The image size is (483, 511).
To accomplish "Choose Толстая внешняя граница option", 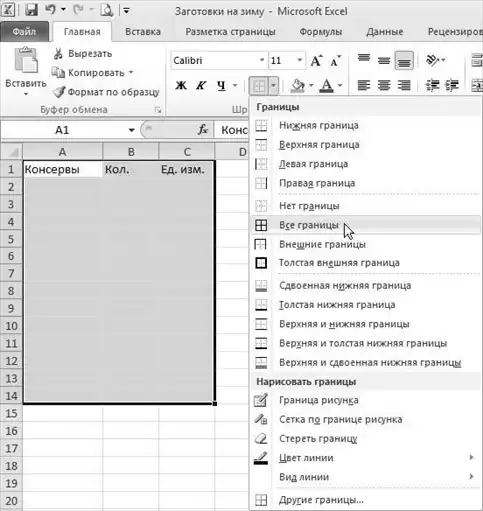I will pyautogui.click(x=365, y=263).
